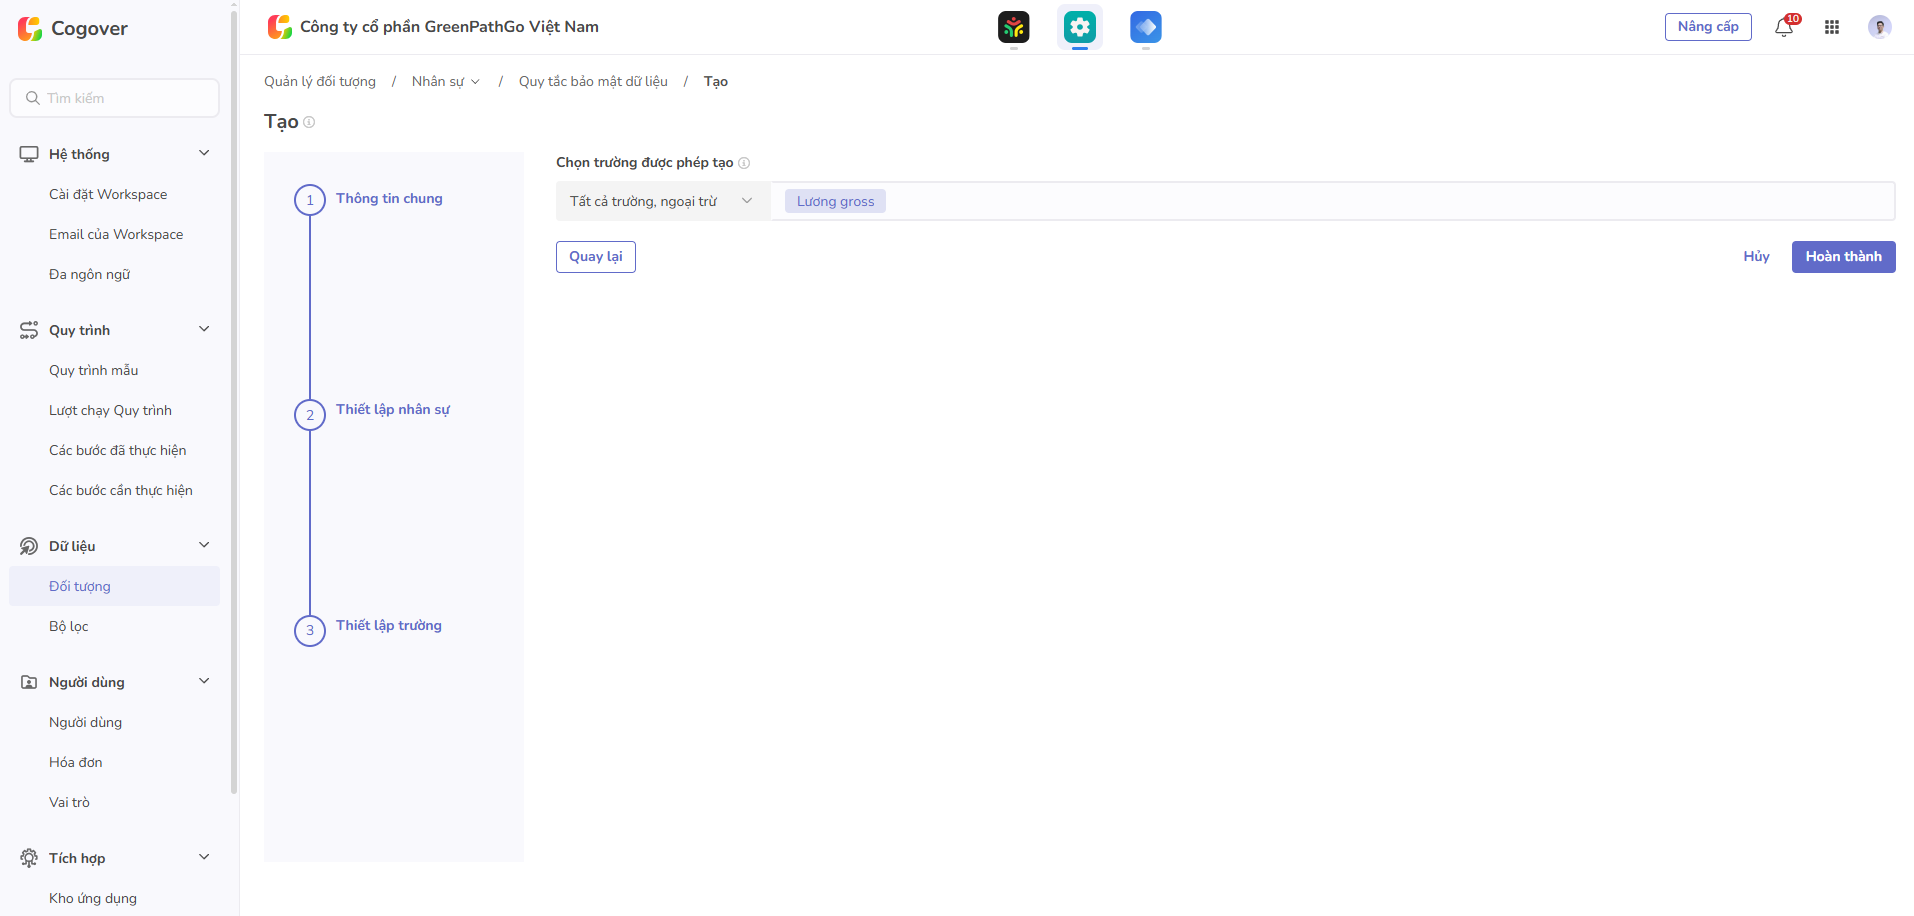
Task: Click the Hoàn thành button
Action: [1843, 257]
